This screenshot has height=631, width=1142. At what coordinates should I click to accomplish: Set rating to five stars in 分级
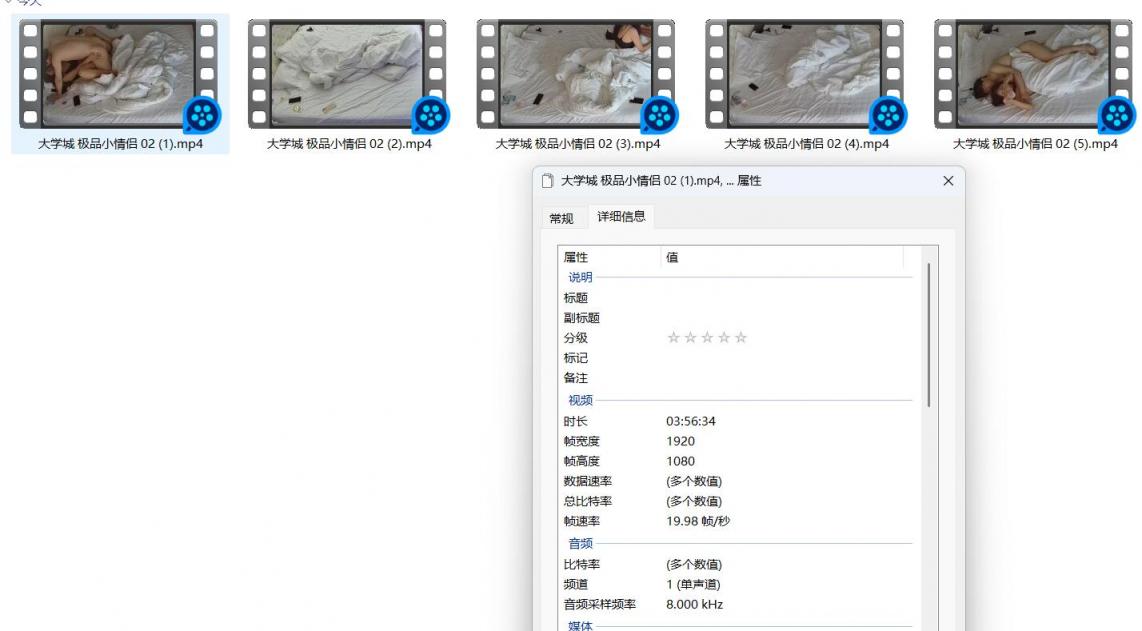point(741,338)
